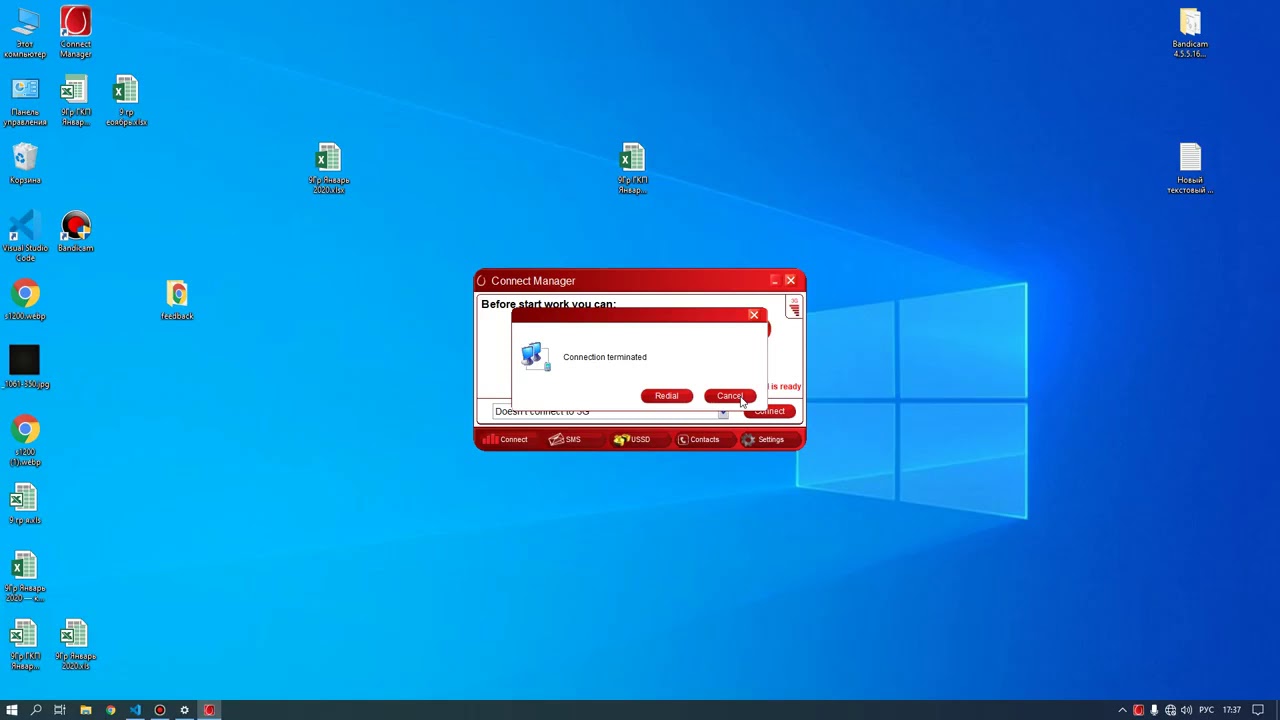
Task: Select the Новый текстовый document icon
Action: coord(1190,169)
